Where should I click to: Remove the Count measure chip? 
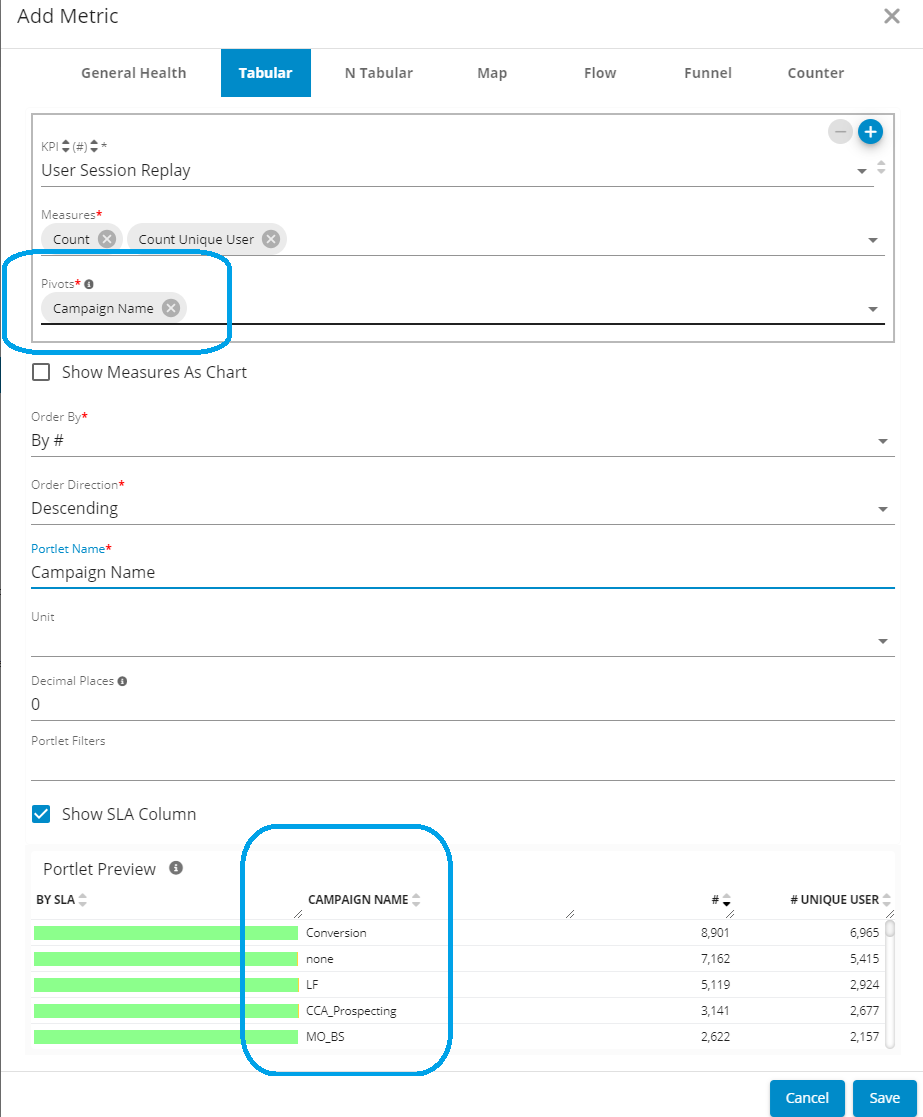[x=107, y=239]
